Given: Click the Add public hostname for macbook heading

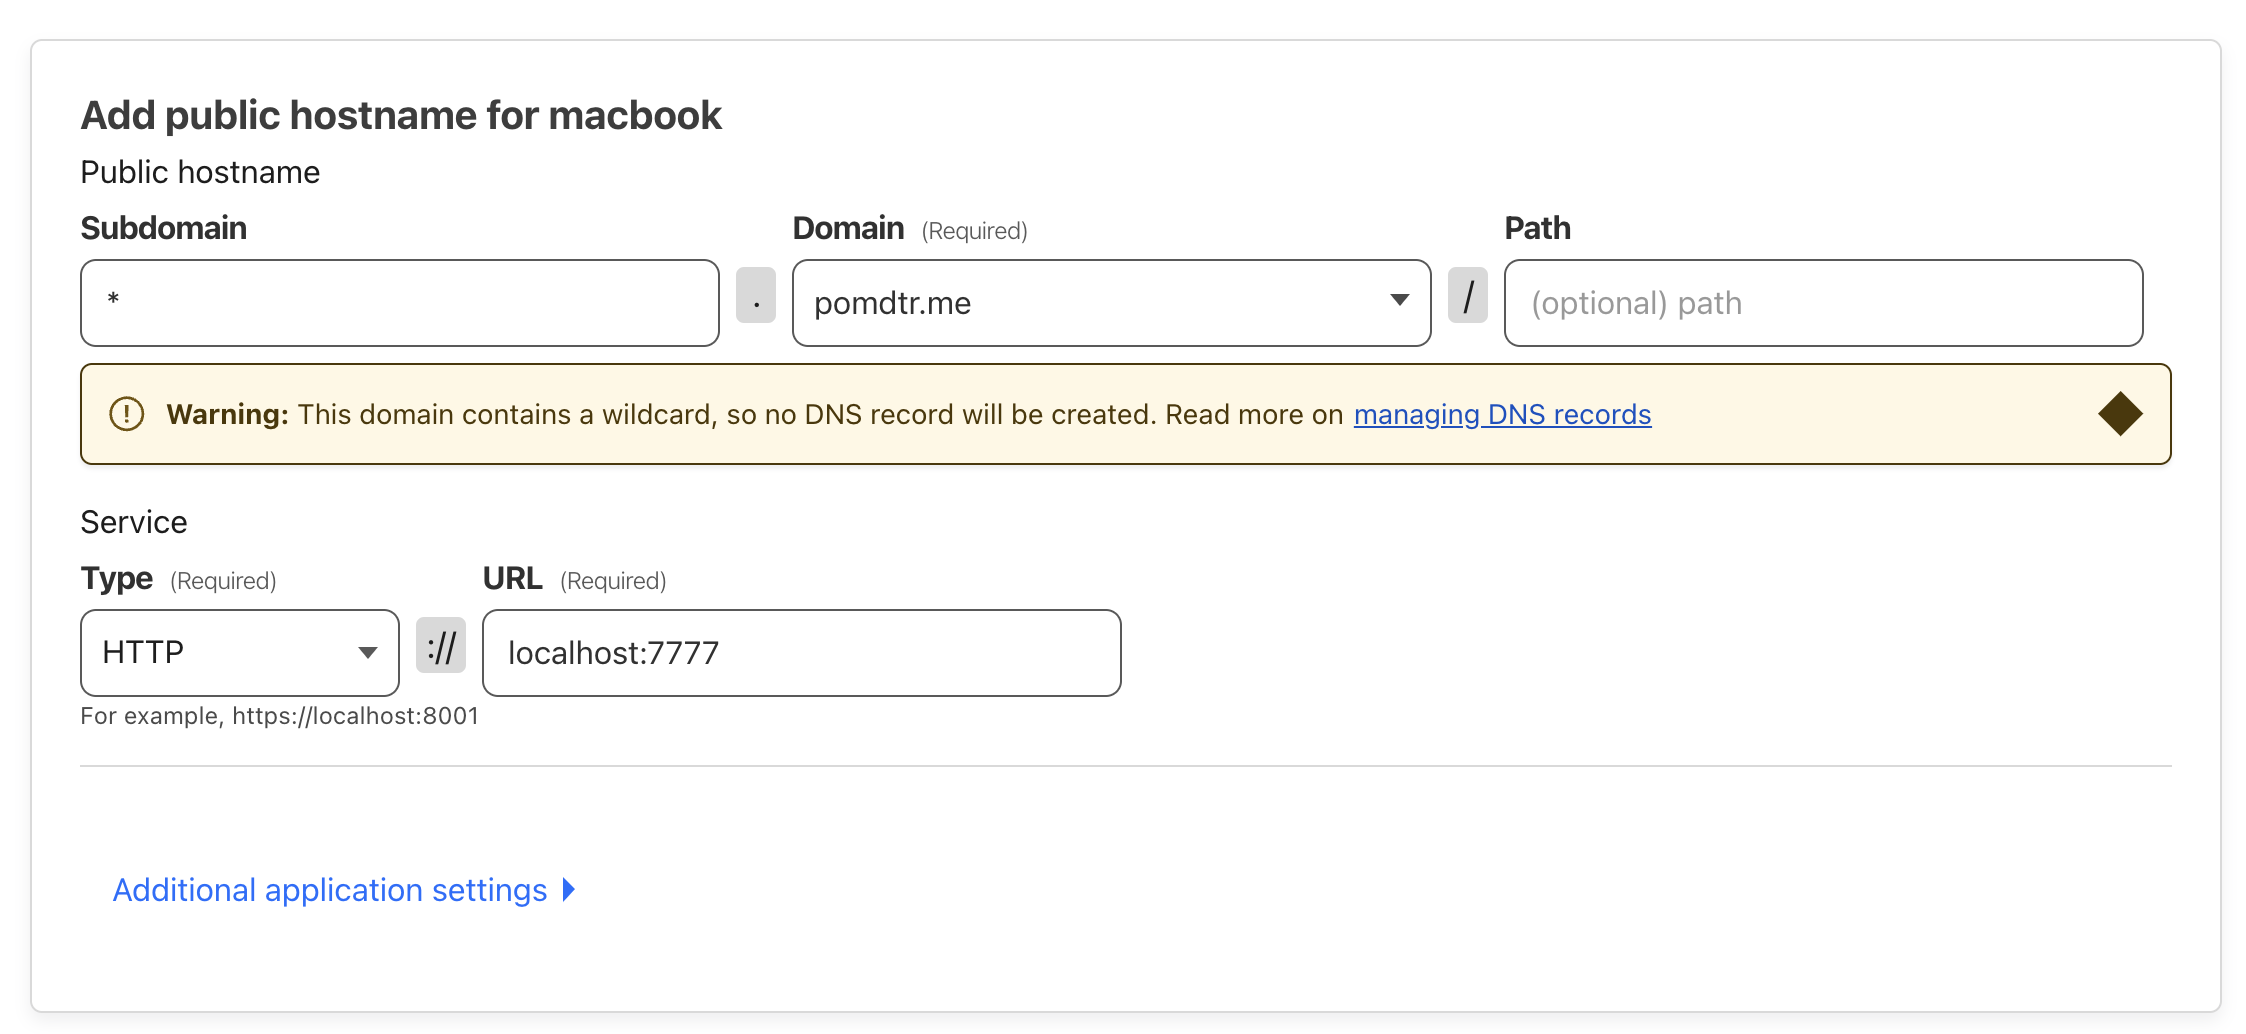Looking at the screenshot, I should [401, 115].
